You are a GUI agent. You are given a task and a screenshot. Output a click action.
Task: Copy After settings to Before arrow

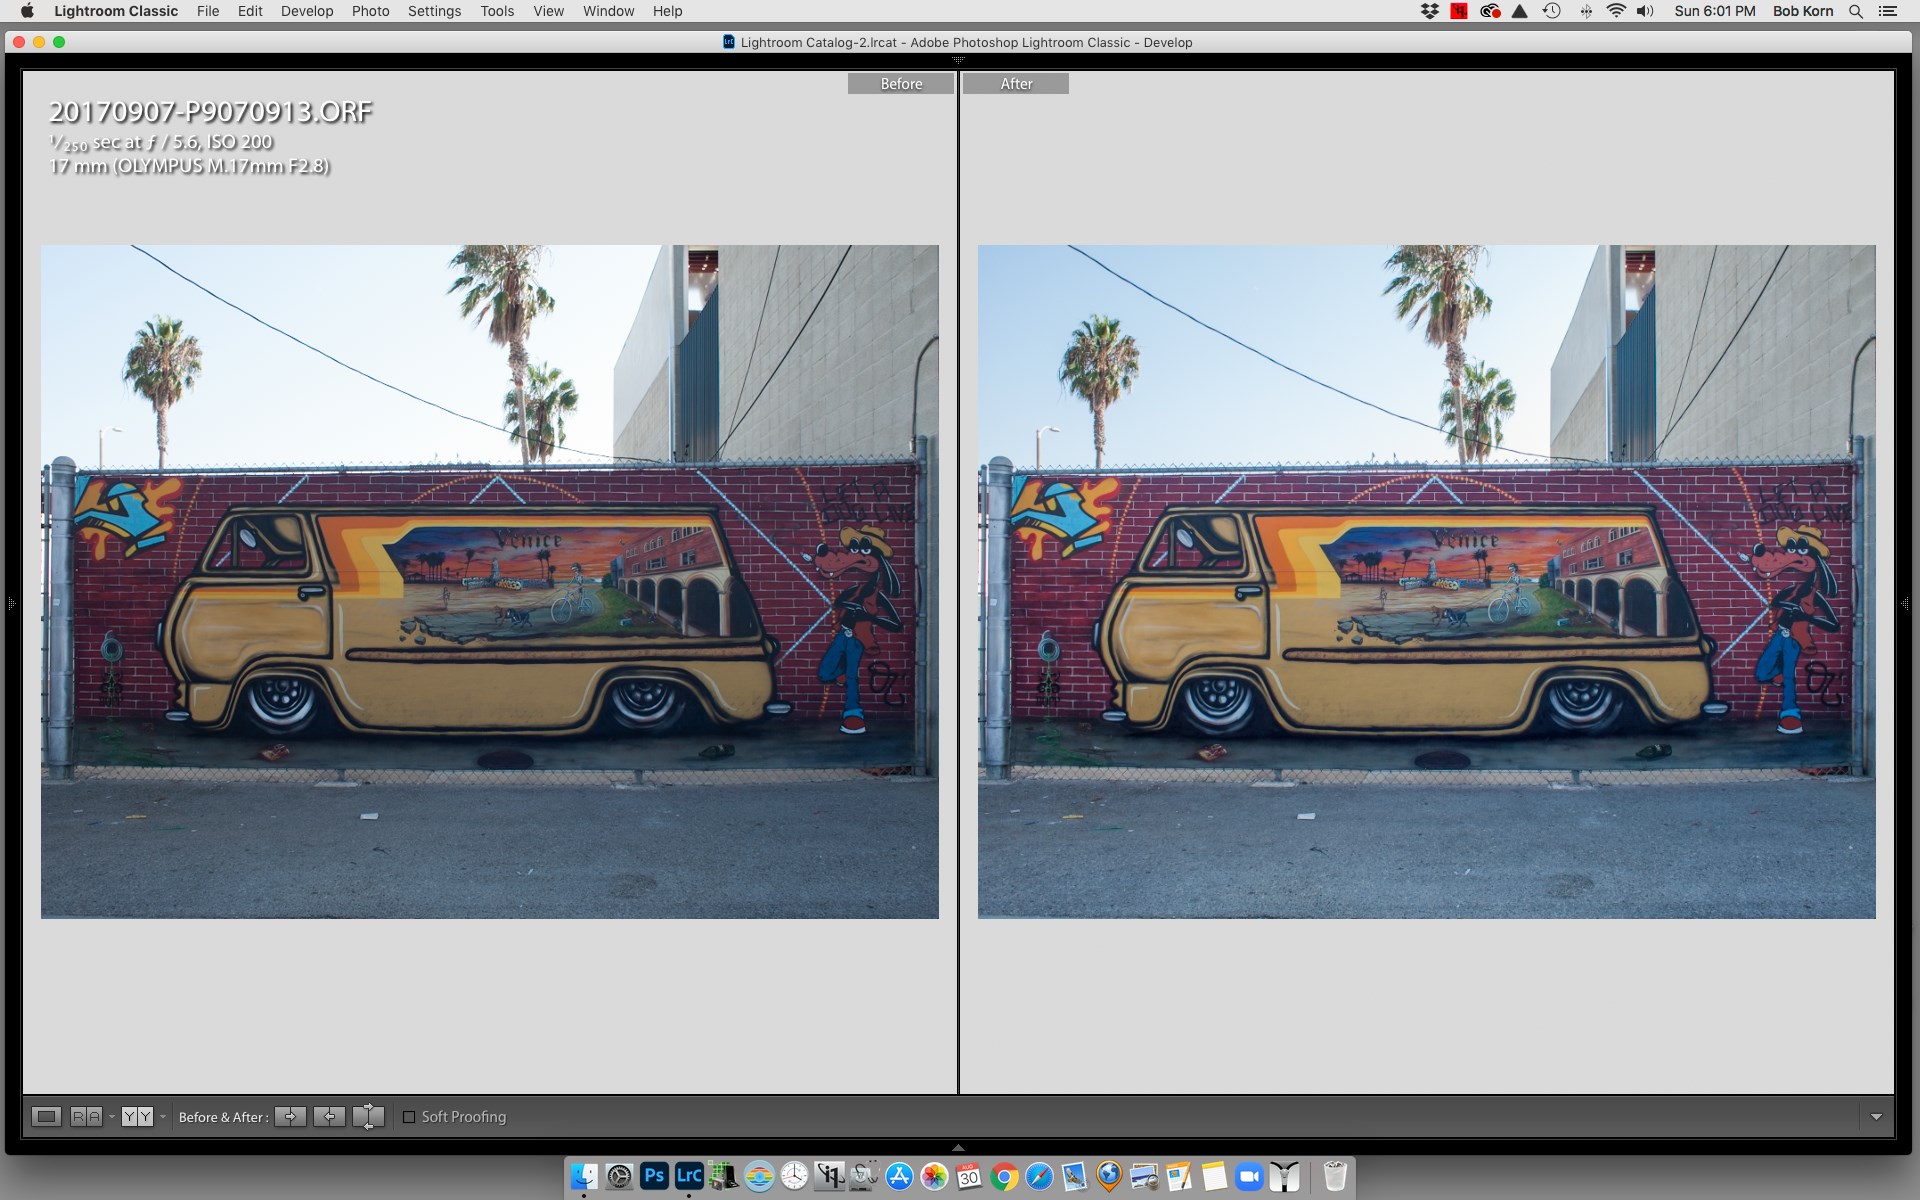pyautogui.click(x=329, y=1116)
